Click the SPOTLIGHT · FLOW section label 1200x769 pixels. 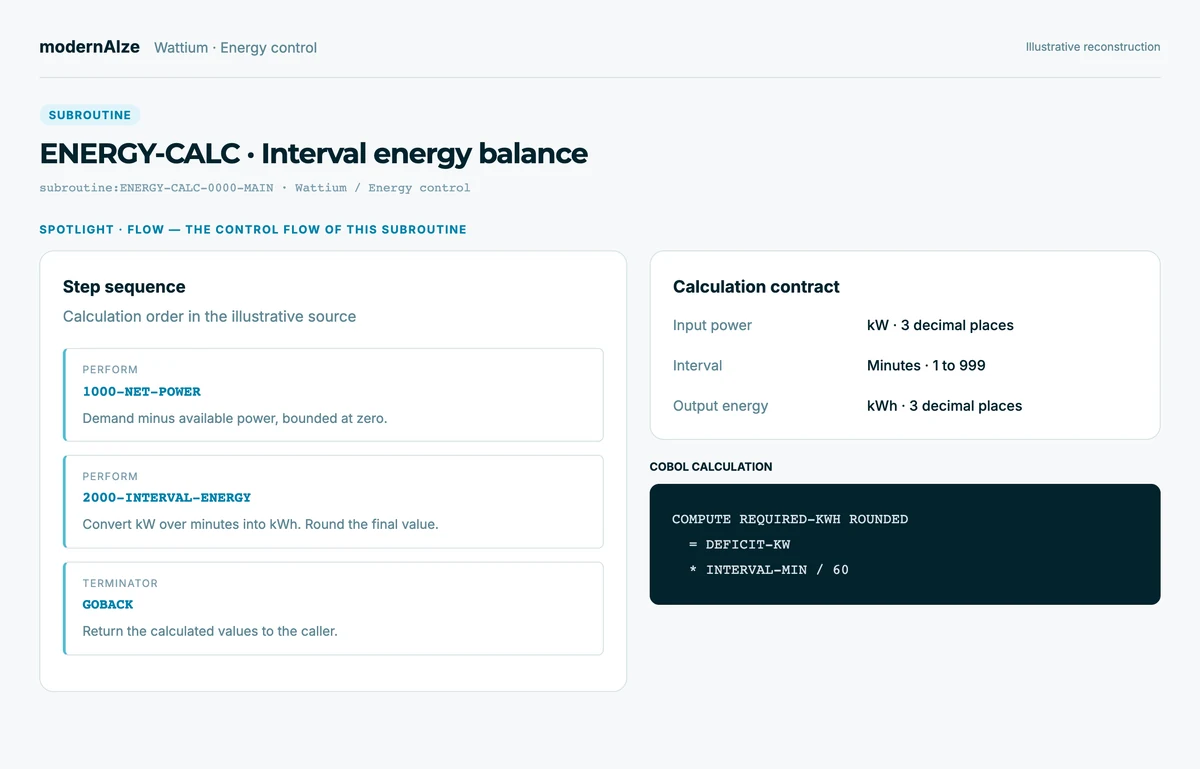(253, 229)
